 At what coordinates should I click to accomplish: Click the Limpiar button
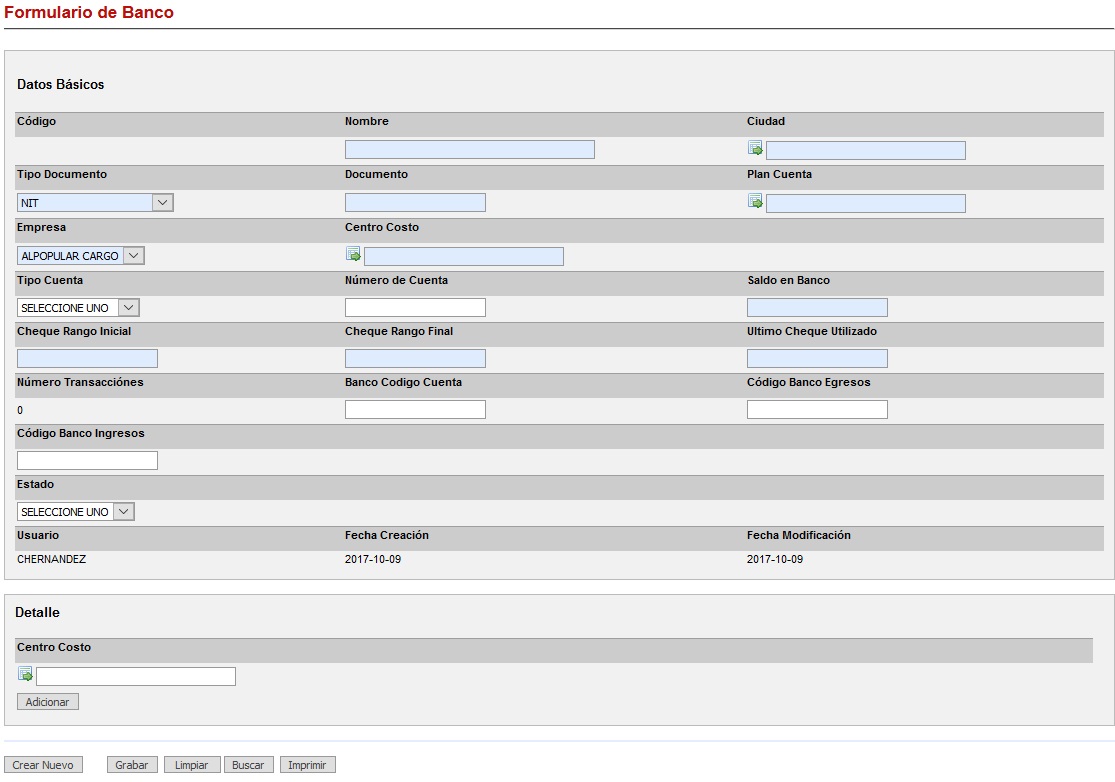coord(191,765)
